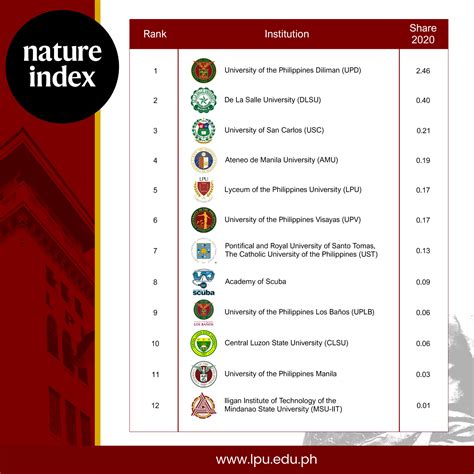Select text Ateneo de Manila University (AMU)
The width and height of the screenshot is (474, 474).
[281, 160]
